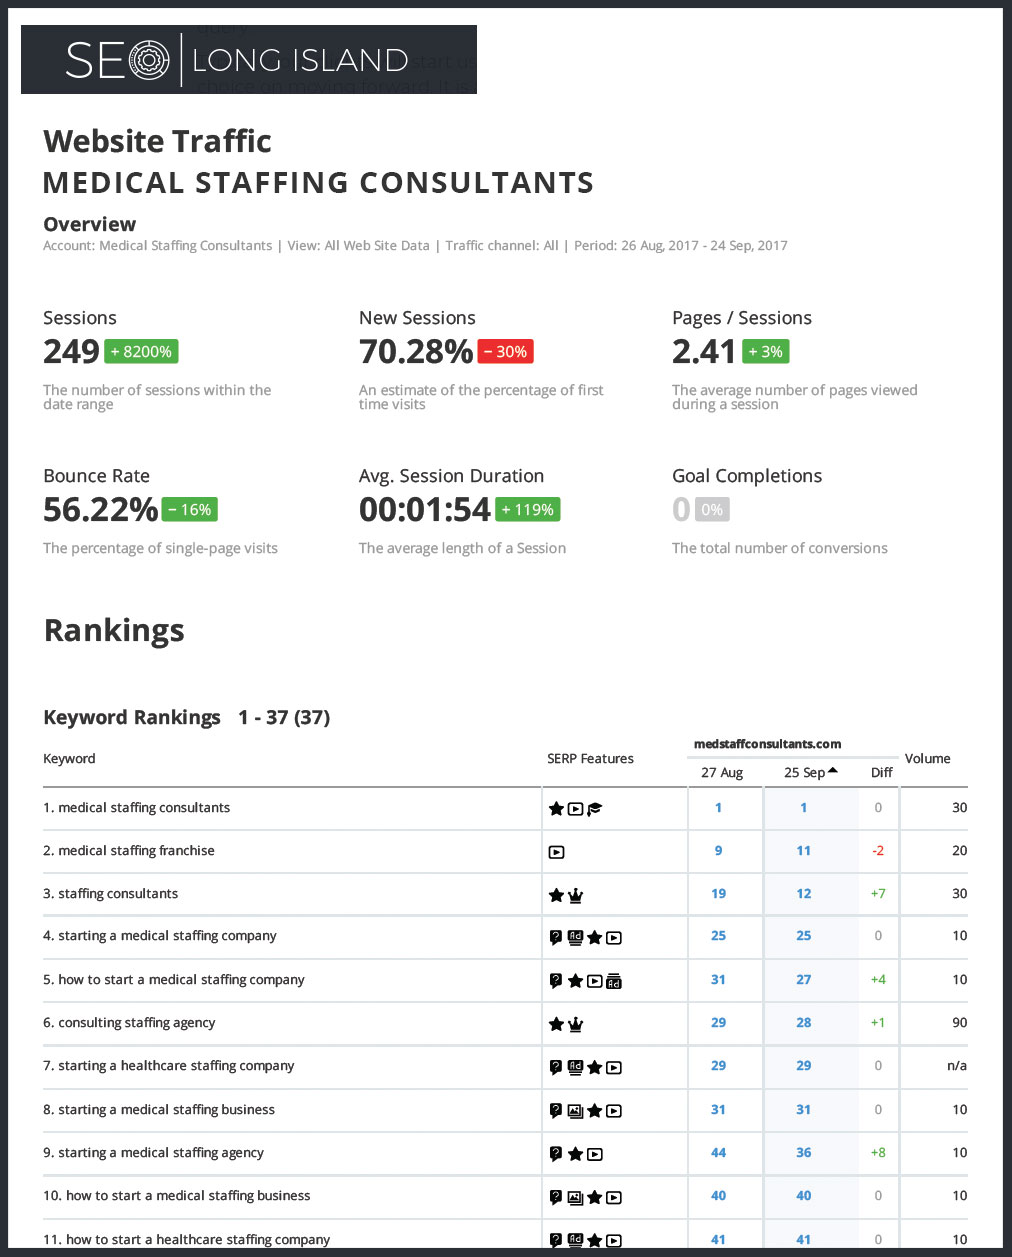This screenshot has height=1257, width=1012.
Task: Click the star icon for starting a medical staffing agency
Action: point(575,1154)
